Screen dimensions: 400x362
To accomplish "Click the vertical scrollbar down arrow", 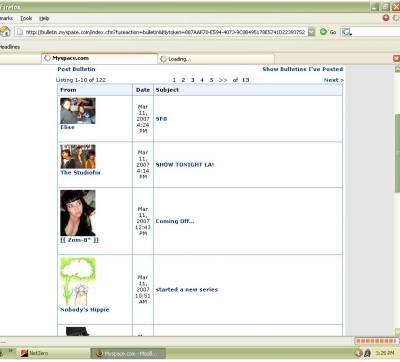I will (397, 332).
